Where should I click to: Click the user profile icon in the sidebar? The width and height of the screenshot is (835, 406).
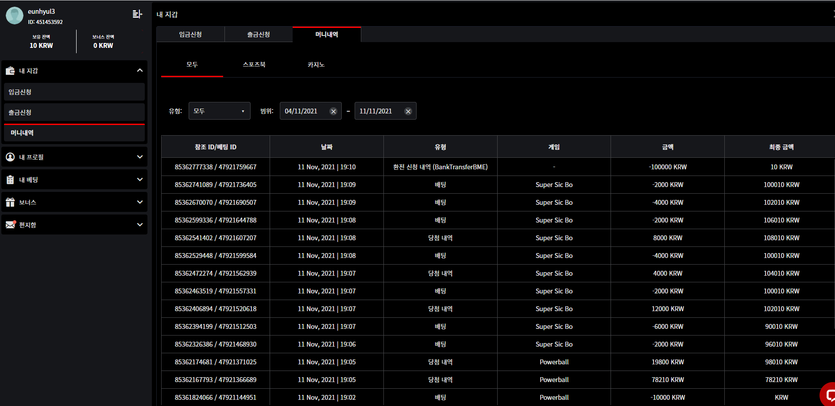(x=10, y=157)
